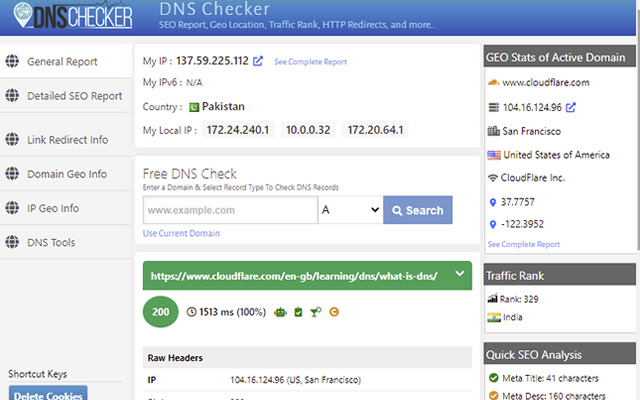
Task: Click the clock icon by 1513 ms
Action: [191, 312]
